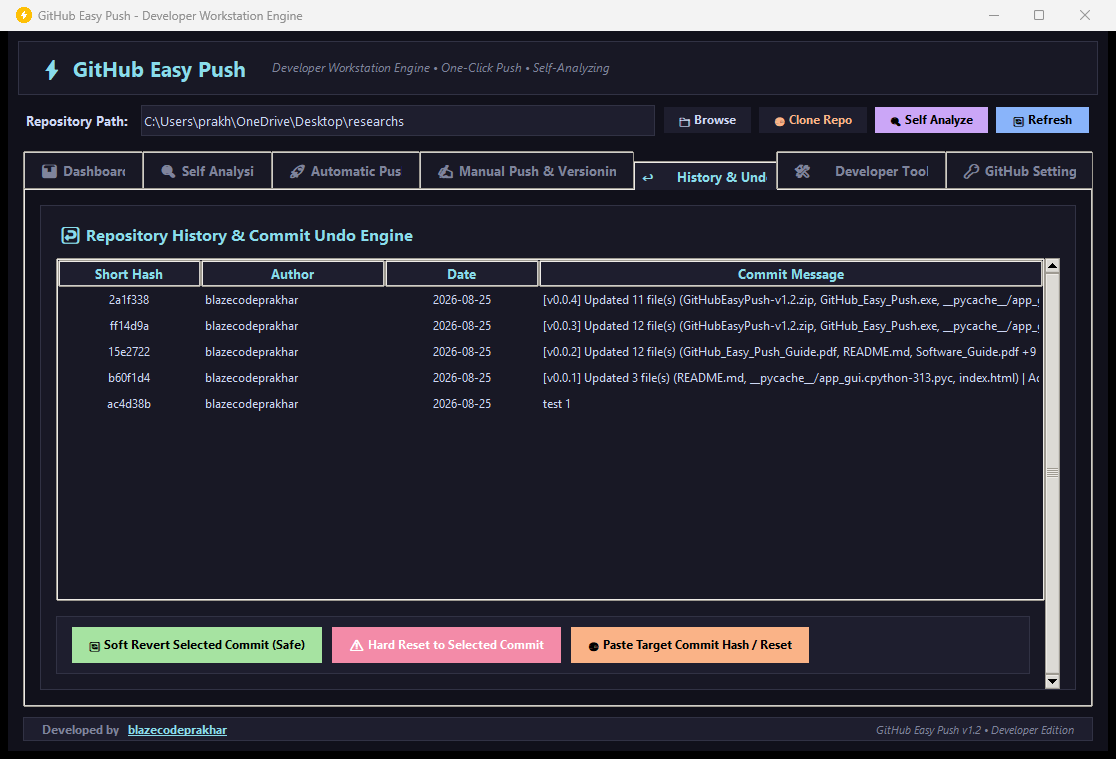The width and height of the screenshot is (1116, 759).
Task: Click the return arrow icon on History tab
Action: point(648,177)
